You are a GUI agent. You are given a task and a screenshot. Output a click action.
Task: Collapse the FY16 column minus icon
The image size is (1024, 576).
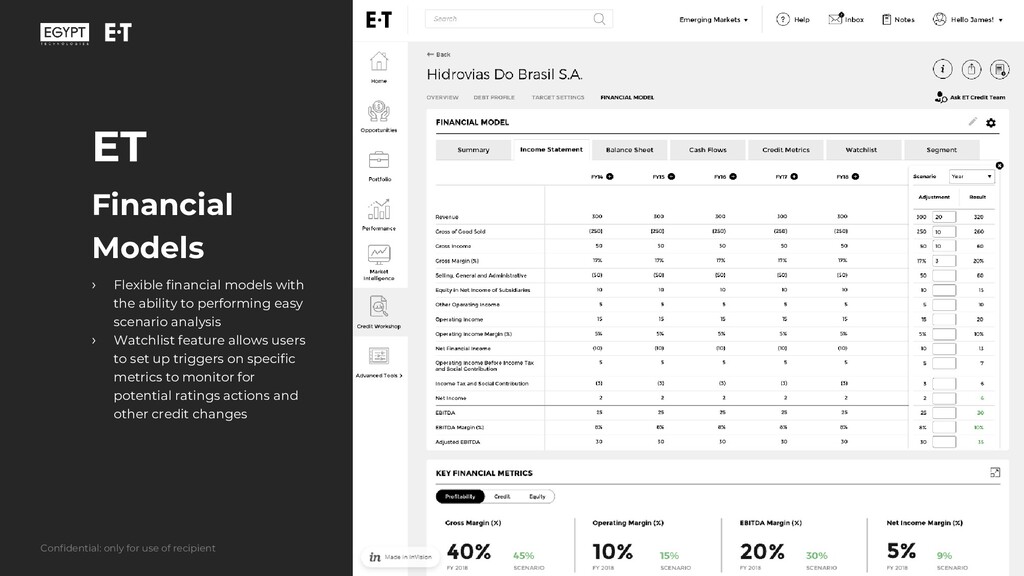click(733, 176)
